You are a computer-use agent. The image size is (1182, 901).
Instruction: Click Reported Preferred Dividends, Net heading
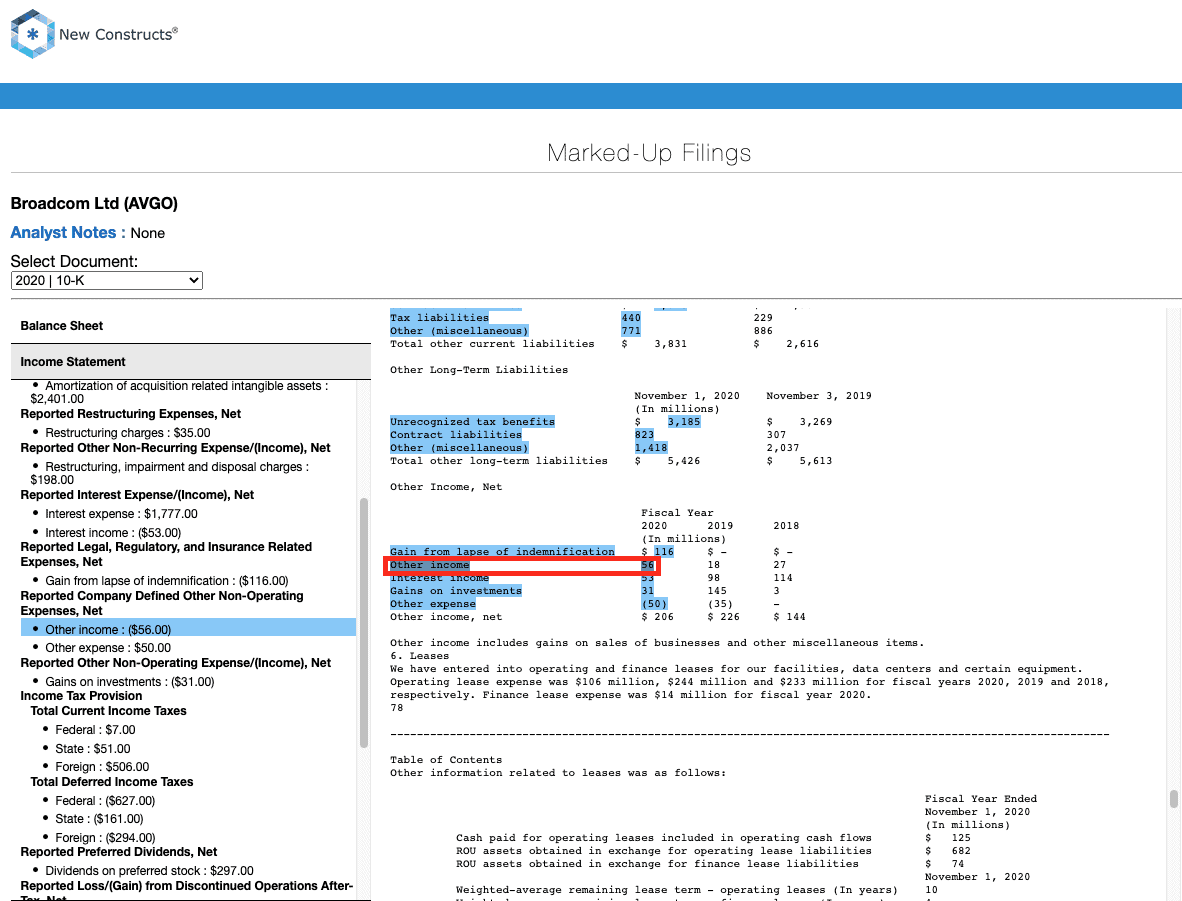119,852
